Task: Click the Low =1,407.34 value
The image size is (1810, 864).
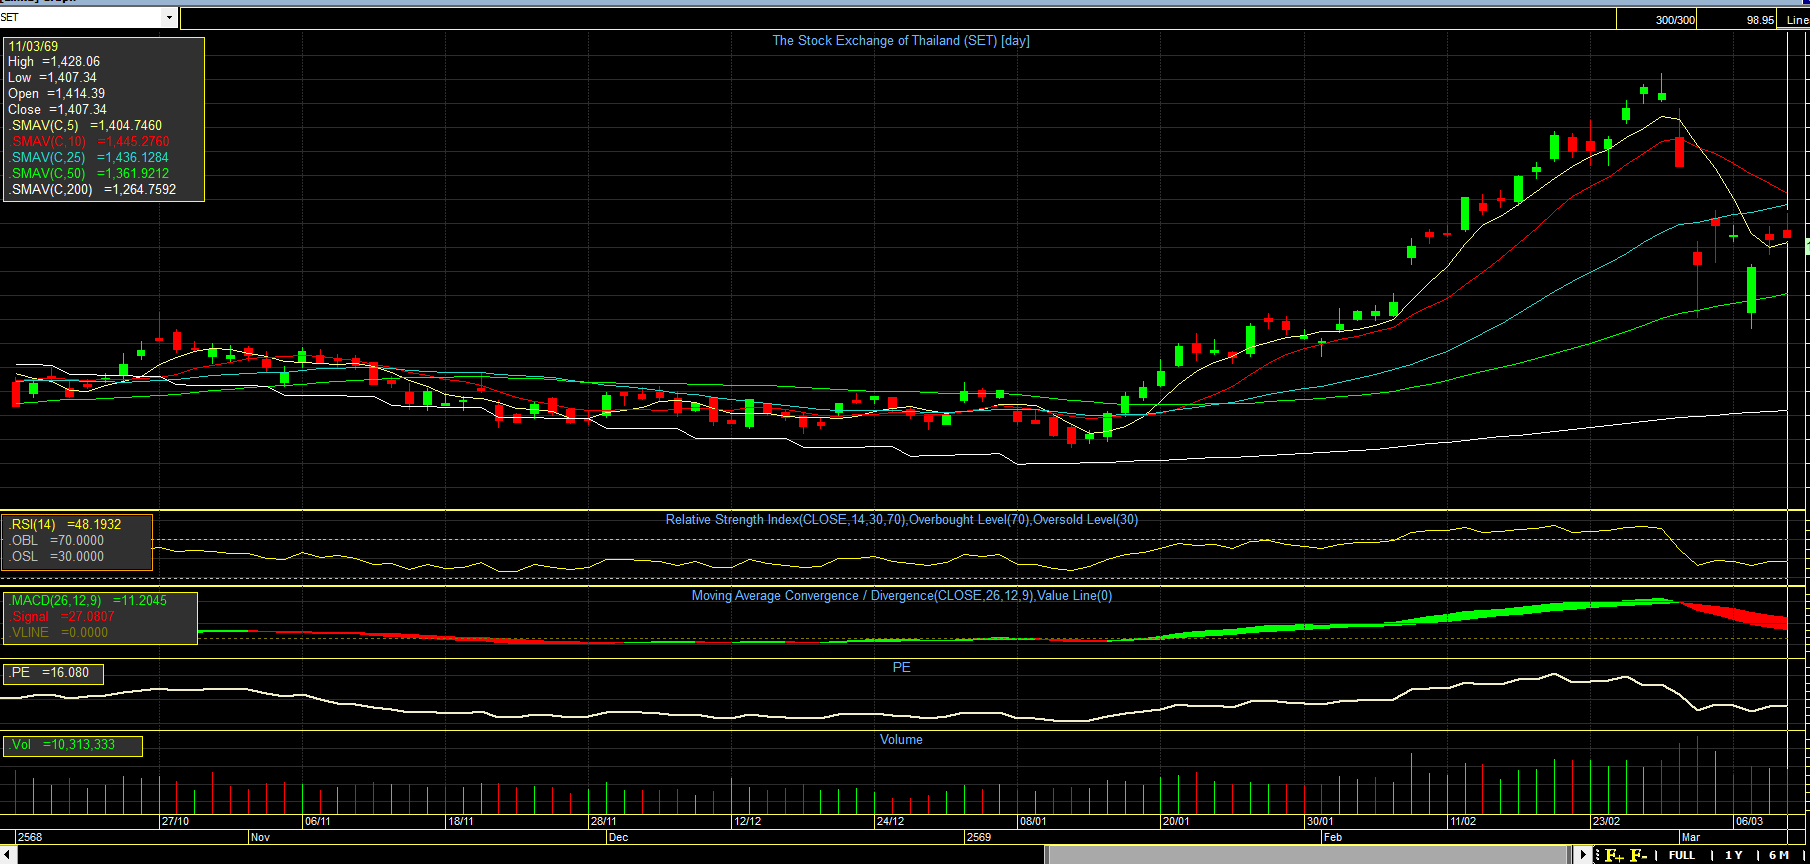Action: click(x=53, y=78)
